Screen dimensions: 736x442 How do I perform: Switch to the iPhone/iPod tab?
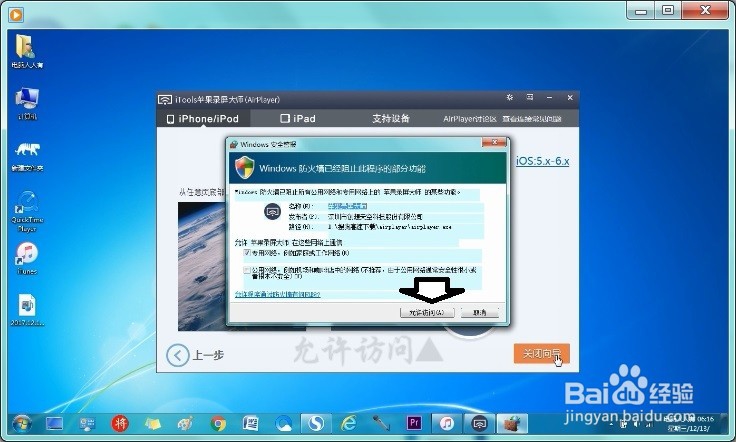point(203,119)
